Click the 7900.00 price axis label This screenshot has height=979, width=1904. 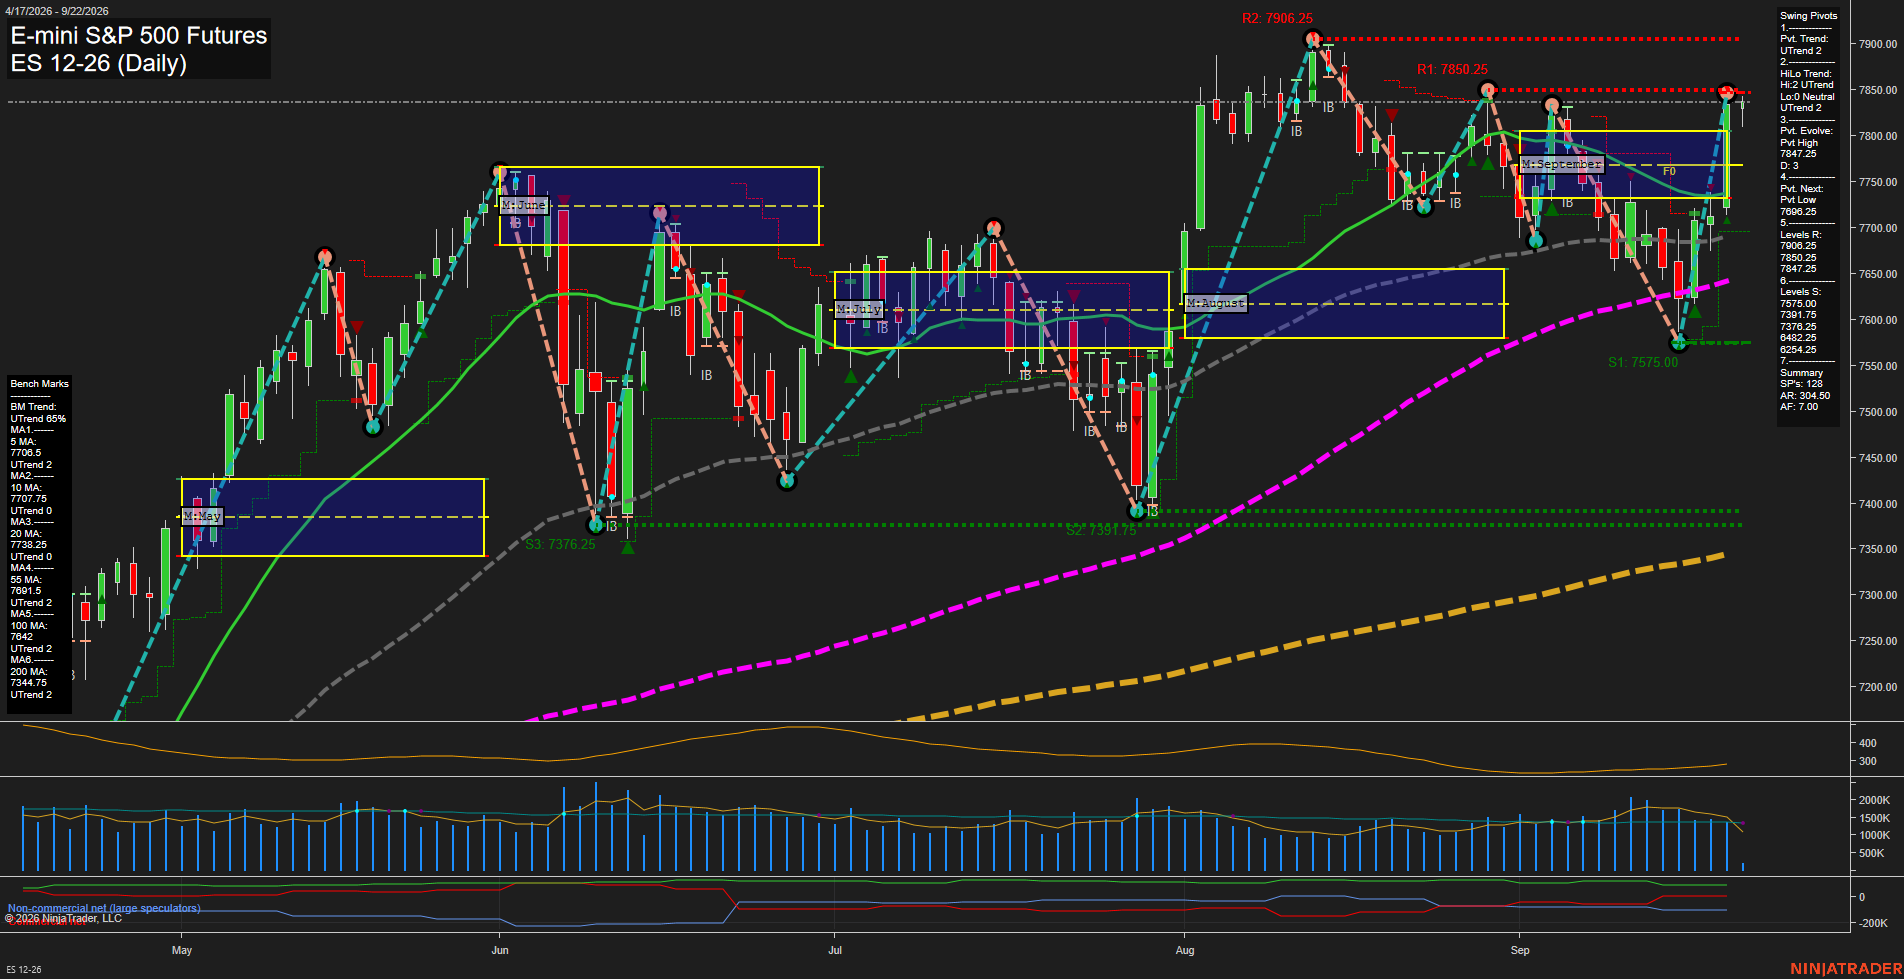click(1878, 45)
